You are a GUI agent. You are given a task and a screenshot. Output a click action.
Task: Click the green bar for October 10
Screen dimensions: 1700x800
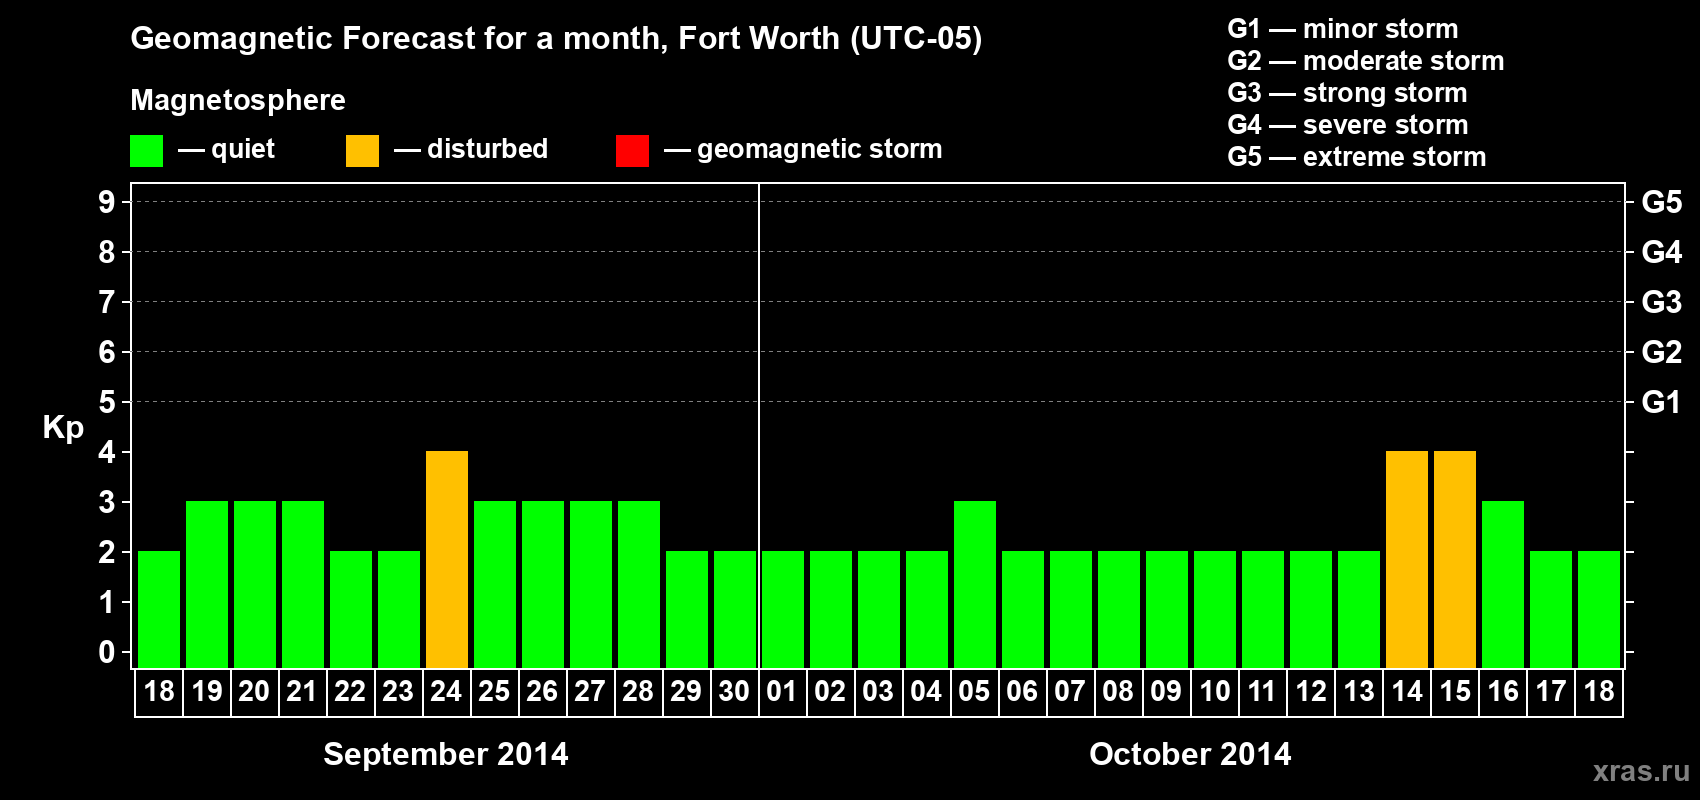tap(1215, 610)
